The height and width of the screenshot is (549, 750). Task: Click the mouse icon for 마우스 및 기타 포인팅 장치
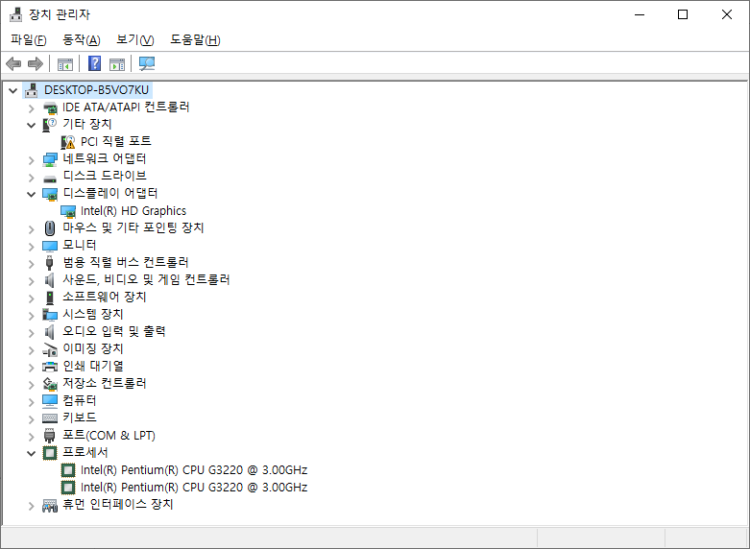point(50,228)
